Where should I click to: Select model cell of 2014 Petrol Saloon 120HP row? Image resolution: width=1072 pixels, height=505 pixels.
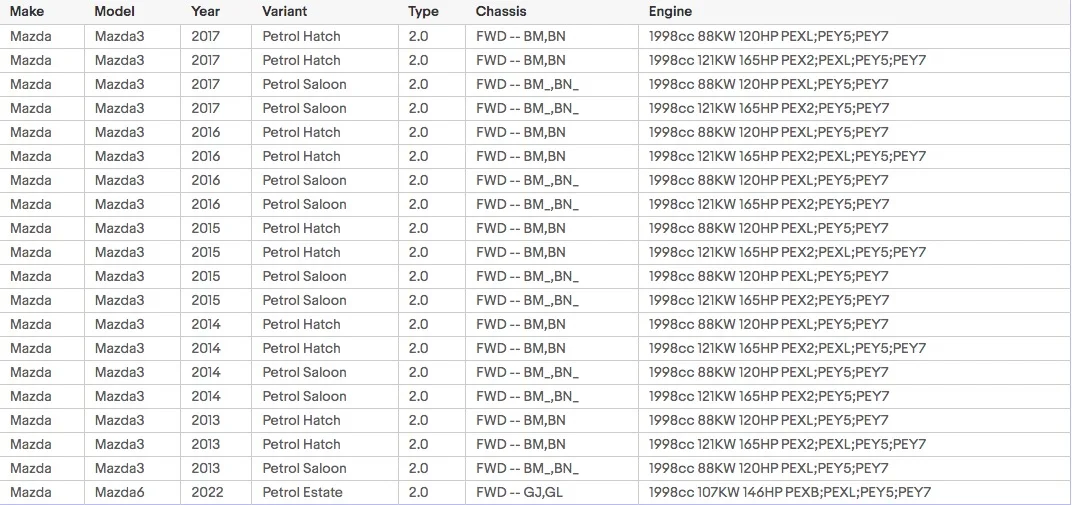[133, 372]
